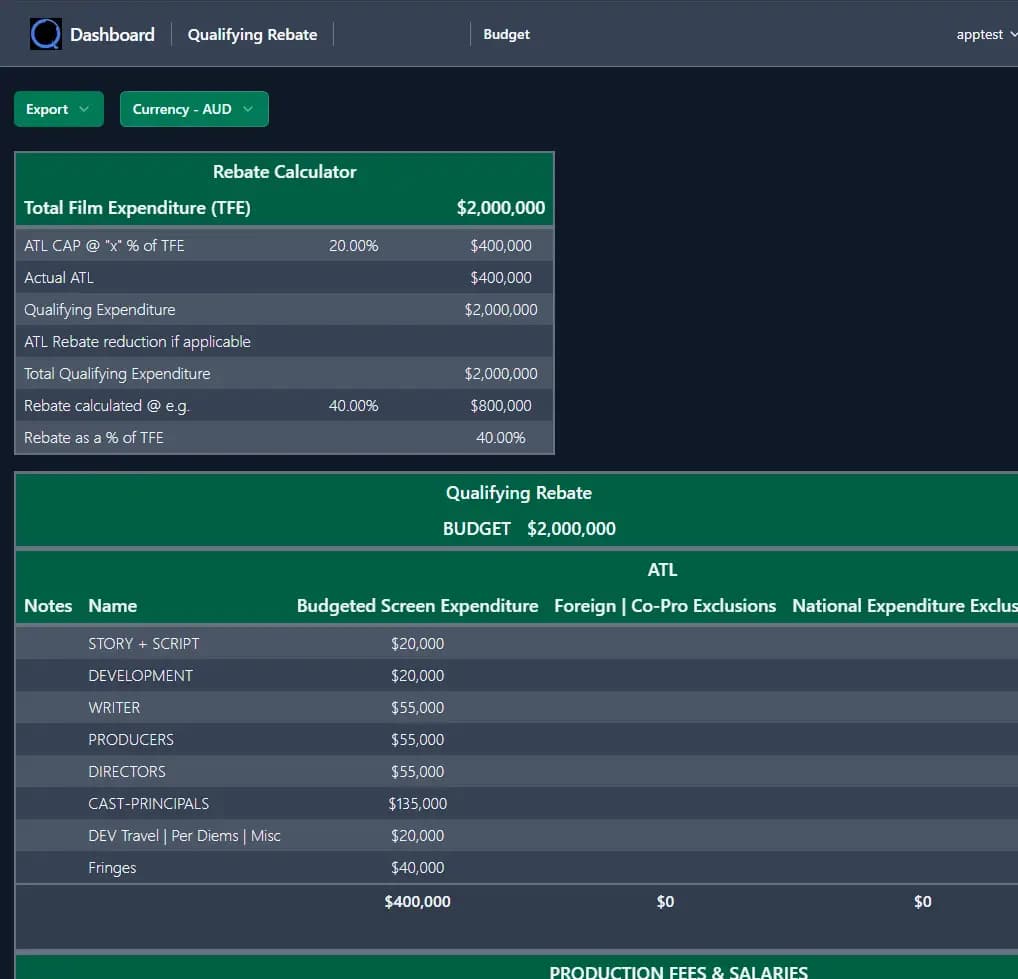Image resolution: width=1018 pixels, height=979 pixels.
Task: Select DEV Travel | Per Diems | Misc row
Action: point(517,836)
